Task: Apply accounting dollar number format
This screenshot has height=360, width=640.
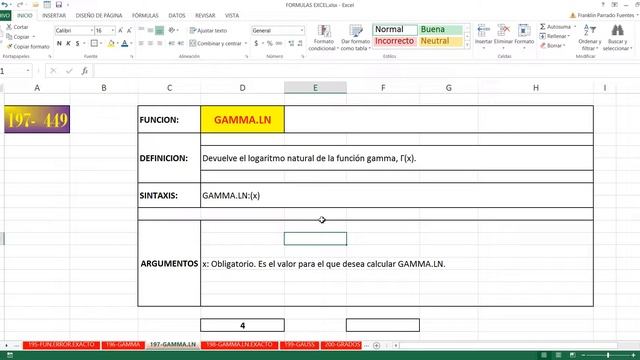Action: 256,43
